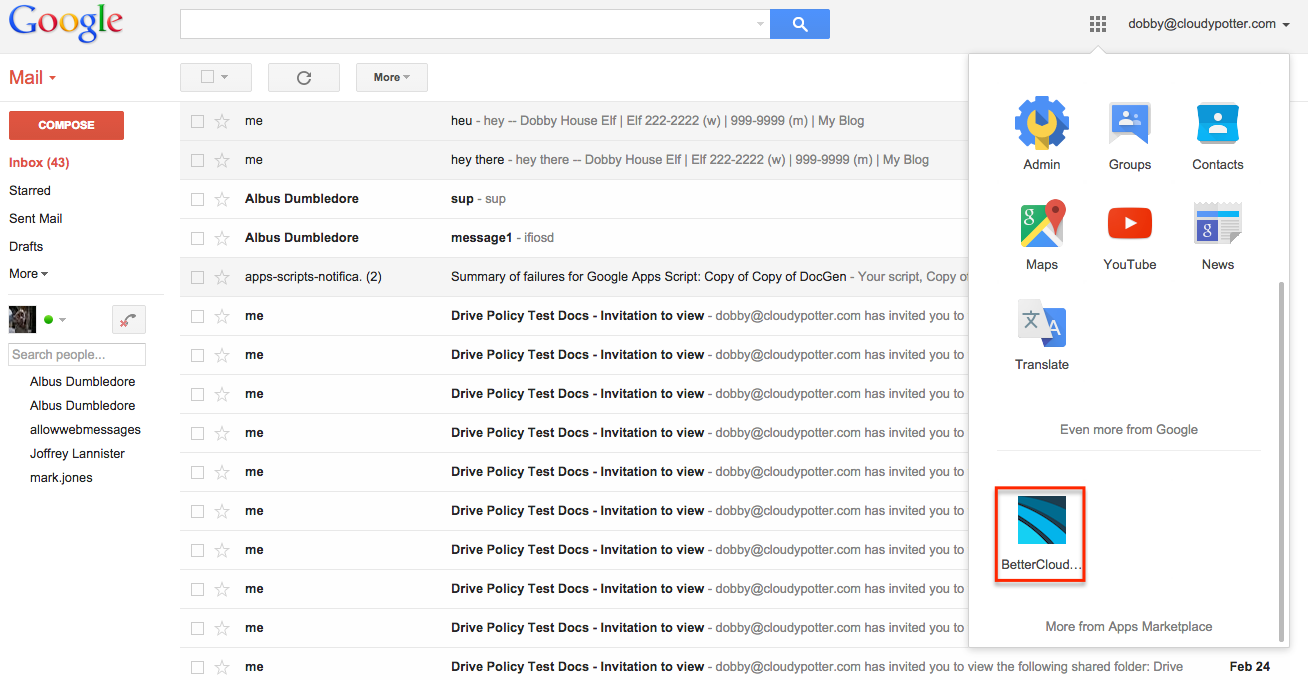Open the Starred folder

point(30,190)
